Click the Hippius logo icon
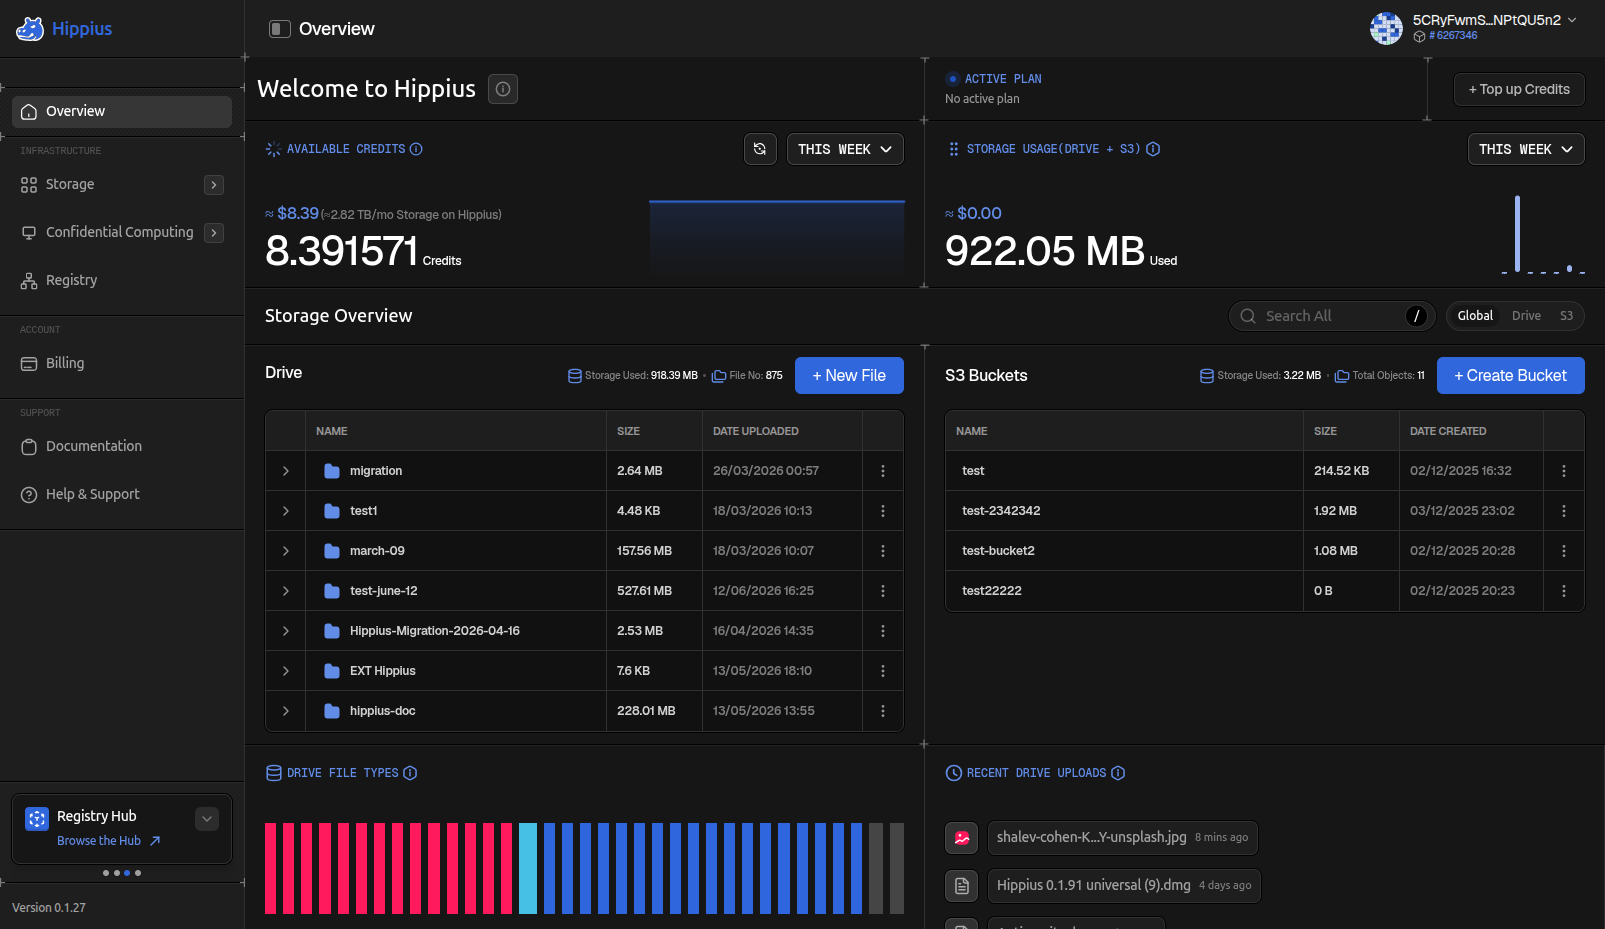Image resolution: width=1605 pixels, height=929 pixels. tap(30, 29)
